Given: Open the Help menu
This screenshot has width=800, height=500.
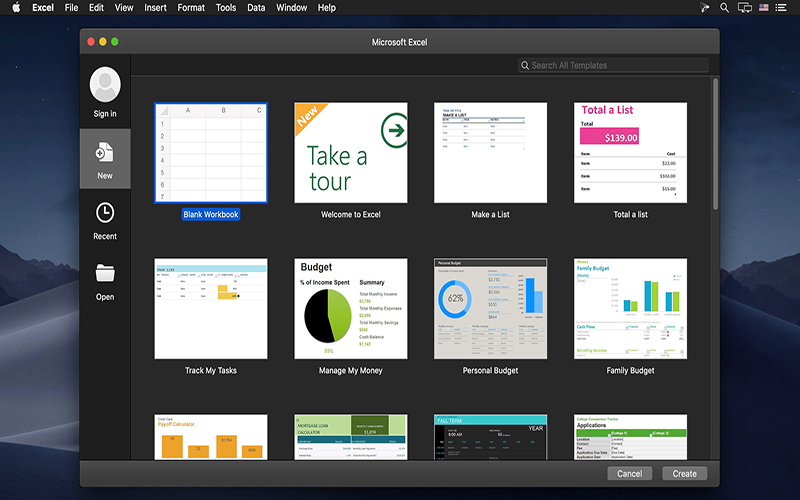Looking at the screenshot, I should [327, 7].
